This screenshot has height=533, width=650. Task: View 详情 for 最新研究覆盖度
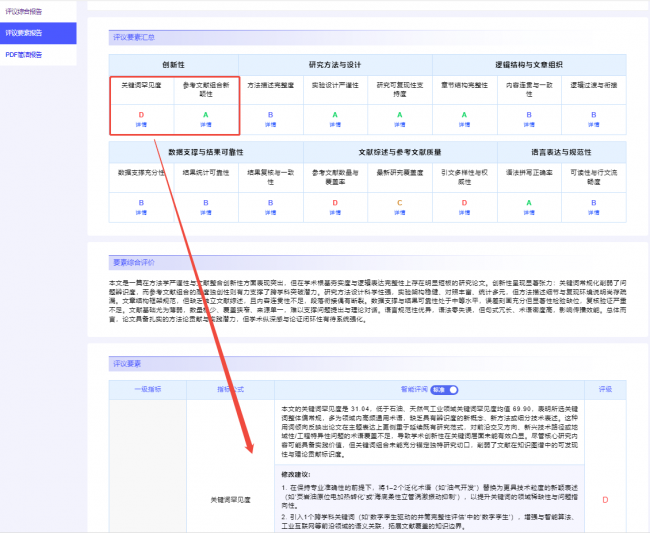coord(400,212)
